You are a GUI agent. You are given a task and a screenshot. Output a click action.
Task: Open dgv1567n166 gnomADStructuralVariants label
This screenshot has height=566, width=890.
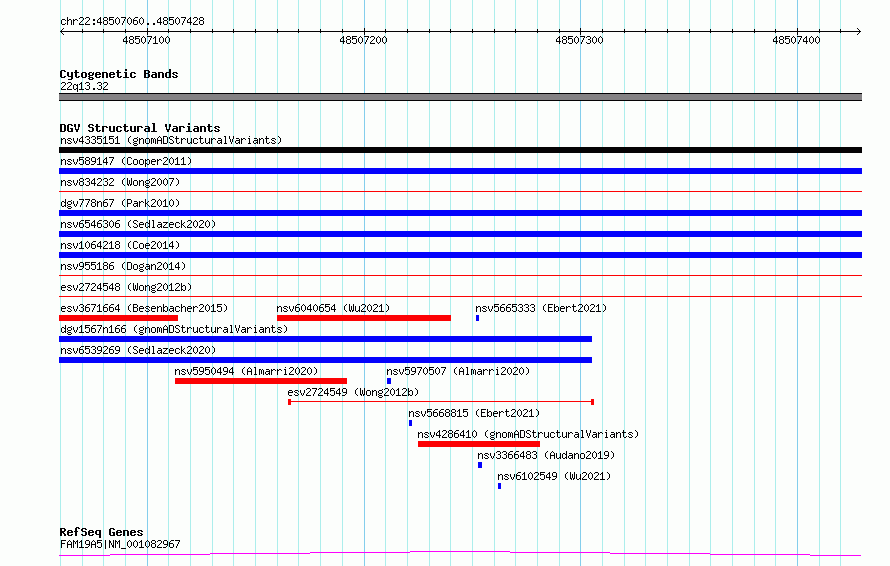[x=174, y=329]
